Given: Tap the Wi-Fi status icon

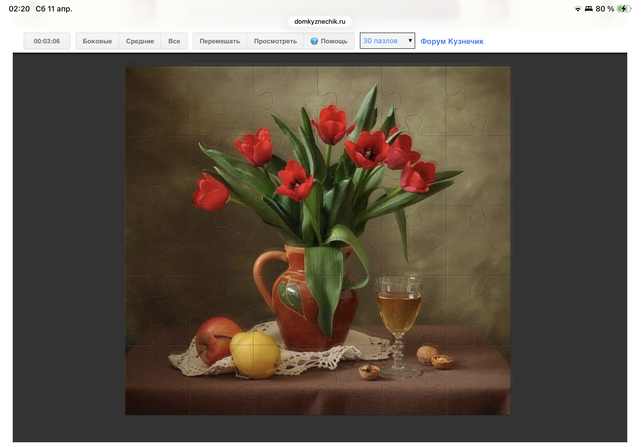Looking at the screenshot, I should (578, 8).
